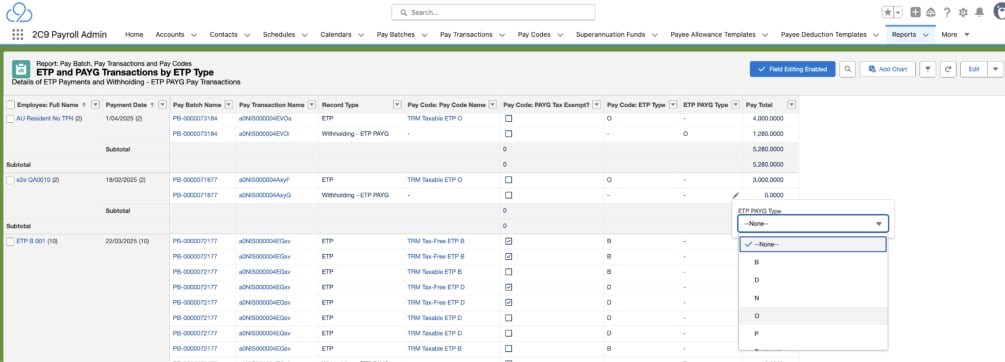1005x362 pixels.
Task: Expand the Schedules tab chevron
Action: click(304, 35)
